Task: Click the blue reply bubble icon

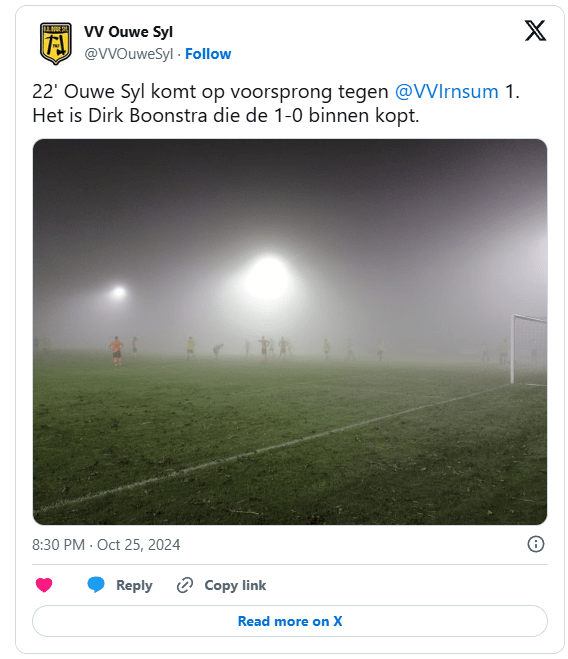Action: click(x=96, y=585)
